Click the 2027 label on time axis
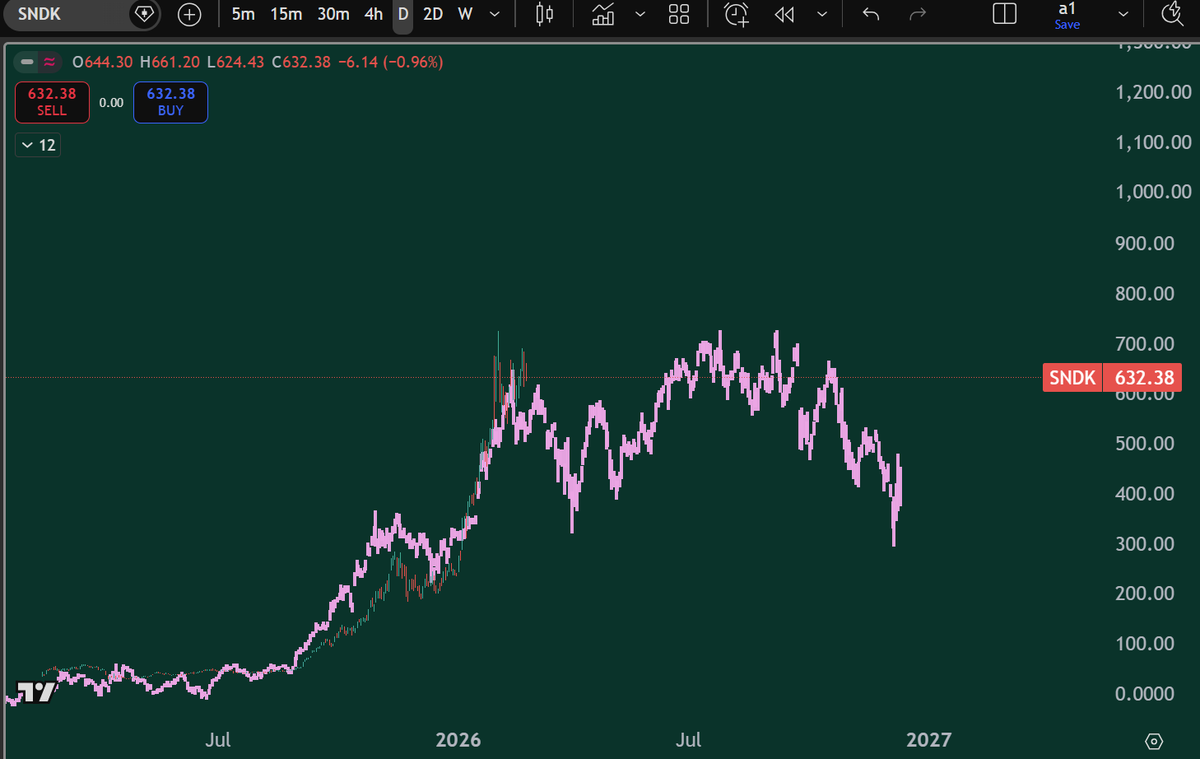 929,740
